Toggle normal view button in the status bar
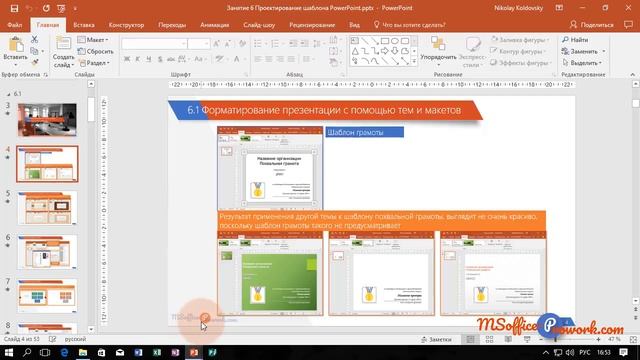 (470, 339)
